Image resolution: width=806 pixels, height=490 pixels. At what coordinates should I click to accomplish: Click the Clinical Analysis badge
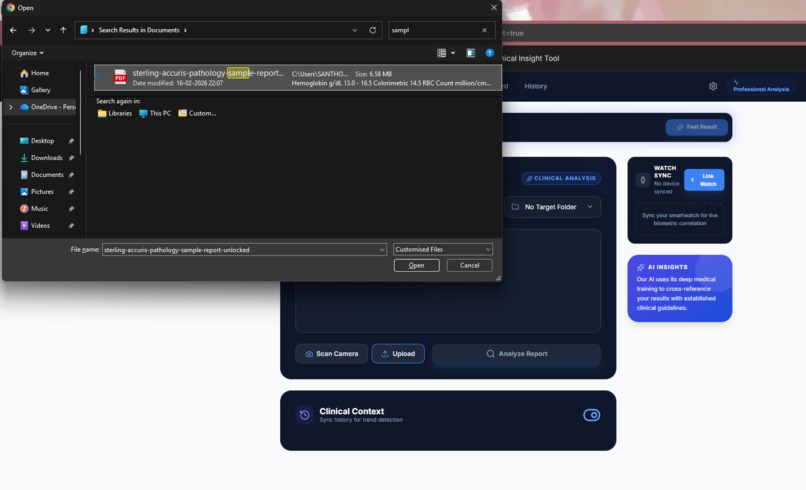point(561,178)
